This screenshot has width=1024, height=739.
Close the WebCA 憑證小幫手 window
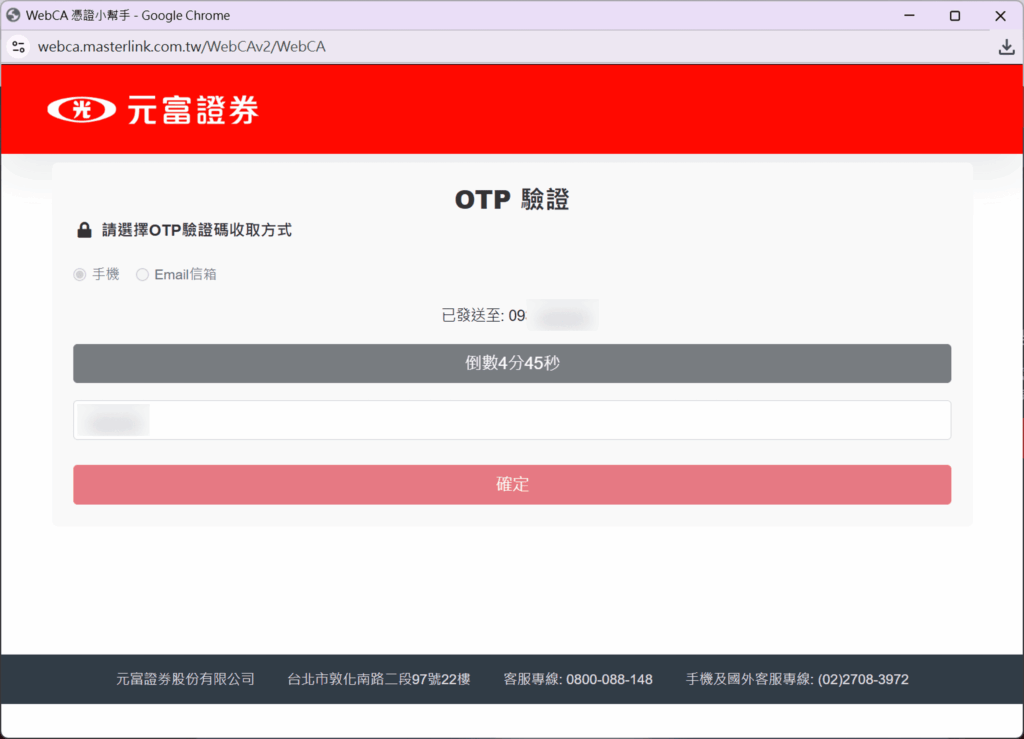pyautogui.click(x=1000, y=15)
